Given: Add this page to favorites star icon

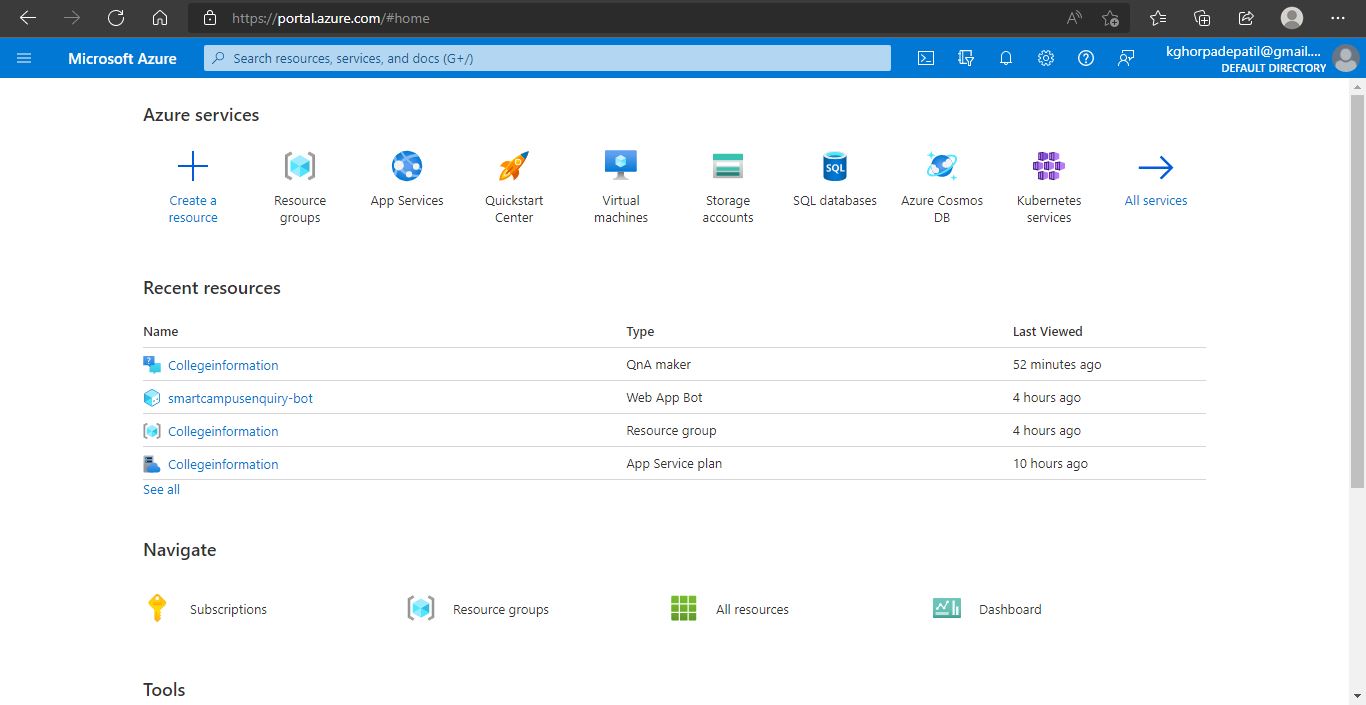Looking at the screenshot, I should click(1110, 18).
